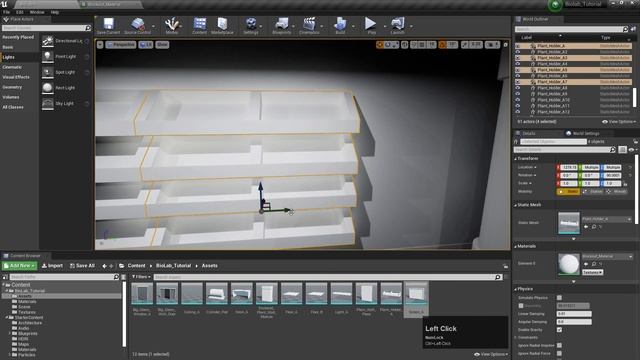The width and height of the screenshot is (640, 360).
Task: Click the Import button
Action: tap(52, 266)
